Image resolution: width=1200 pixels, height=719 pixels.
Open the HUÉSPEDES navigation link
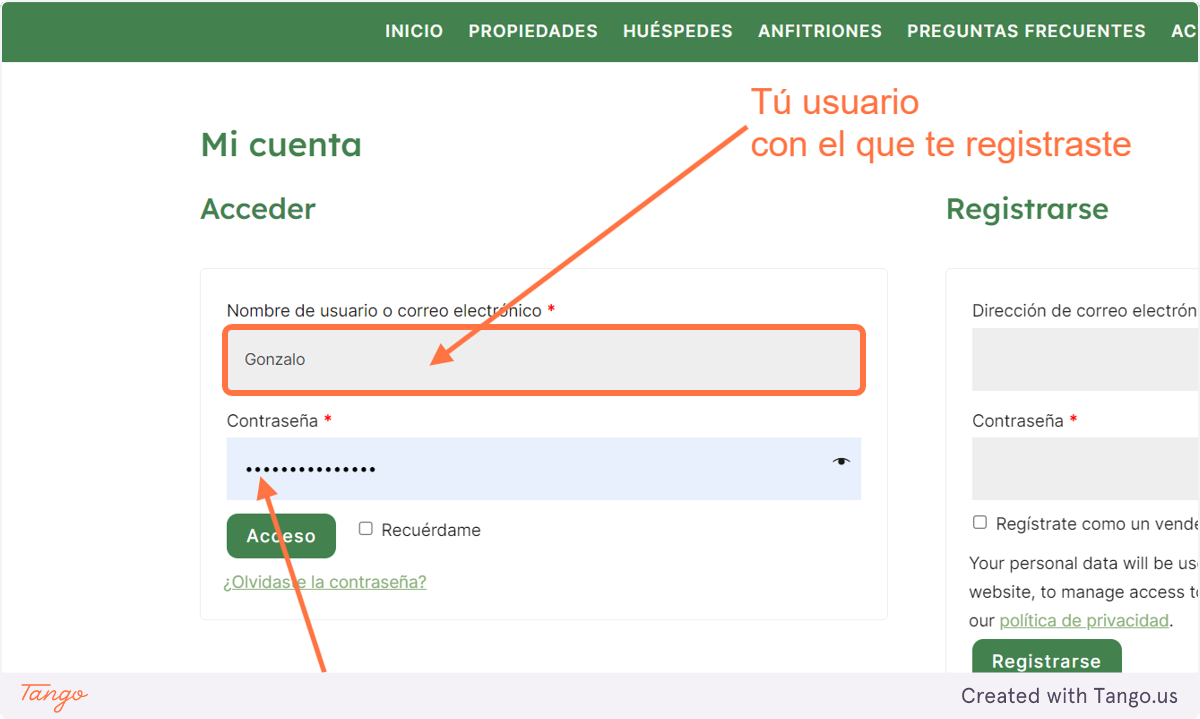point(678,31)
